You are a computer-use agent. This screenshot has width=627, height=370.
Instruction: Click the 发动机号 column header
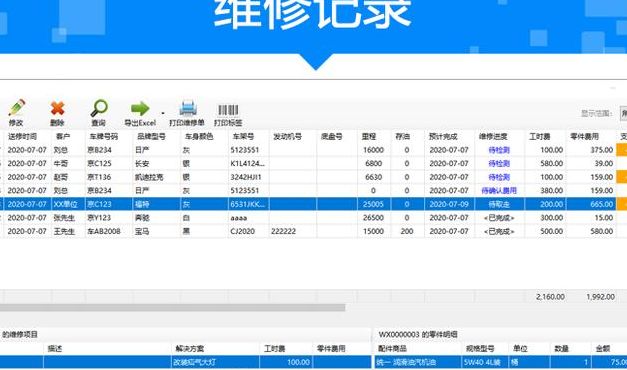tap(288, 136)
